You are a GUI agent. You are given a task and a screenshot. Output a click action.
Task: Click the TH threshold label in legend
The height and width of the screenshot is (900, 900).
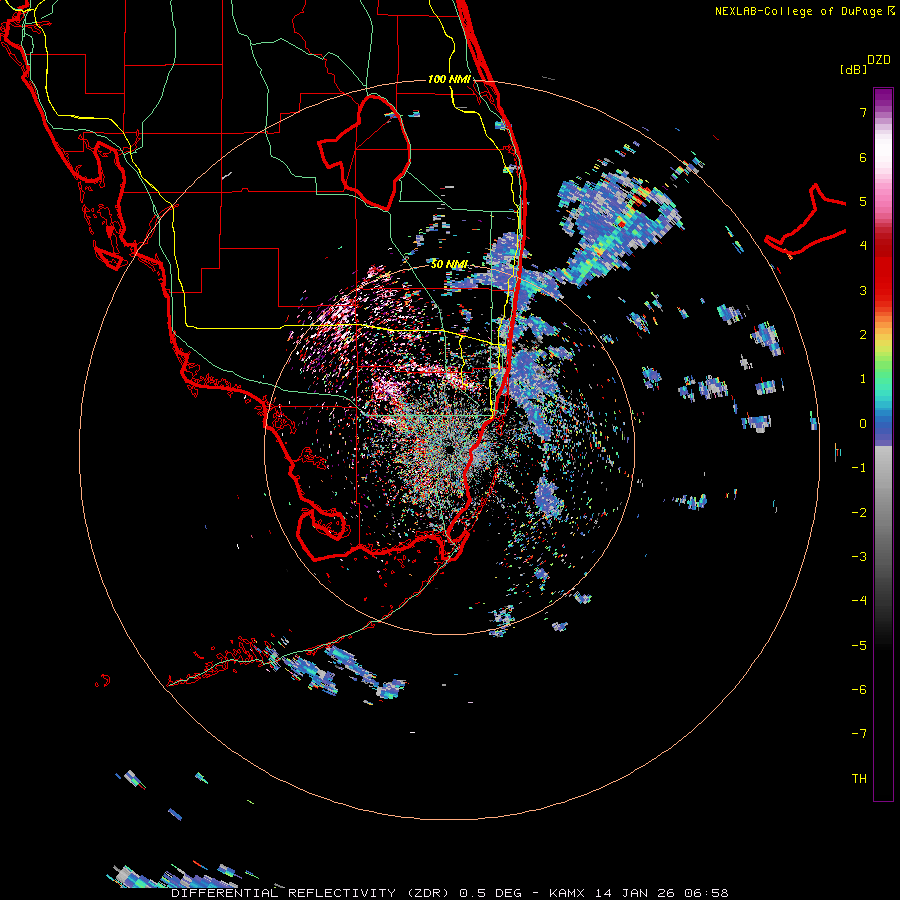click(x=859, y=778)
